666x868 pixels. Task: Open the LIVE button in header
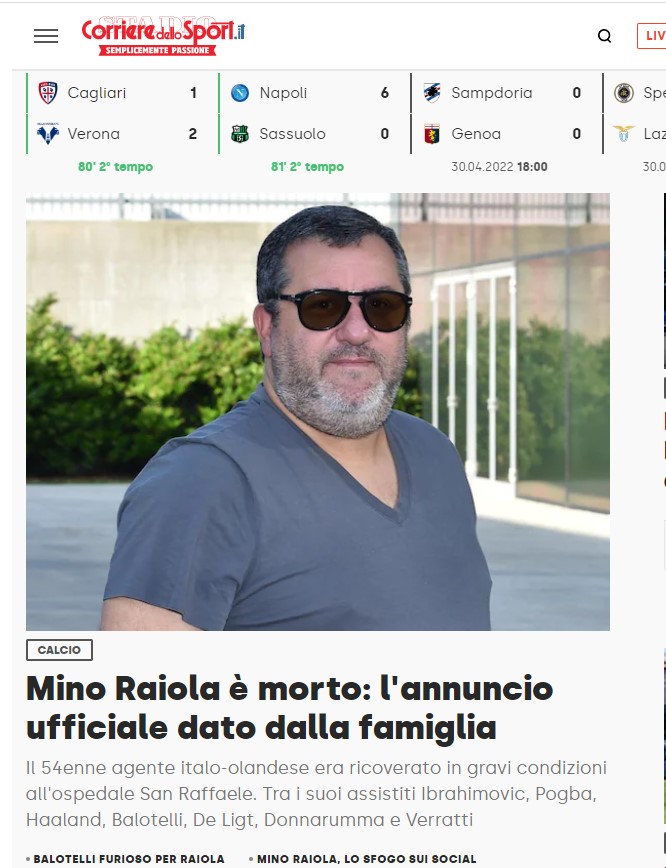652,36
